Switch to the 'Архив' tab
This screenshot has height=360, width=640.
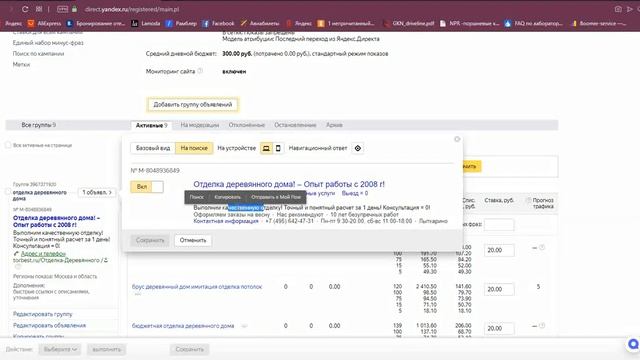[x=334, y=125]
